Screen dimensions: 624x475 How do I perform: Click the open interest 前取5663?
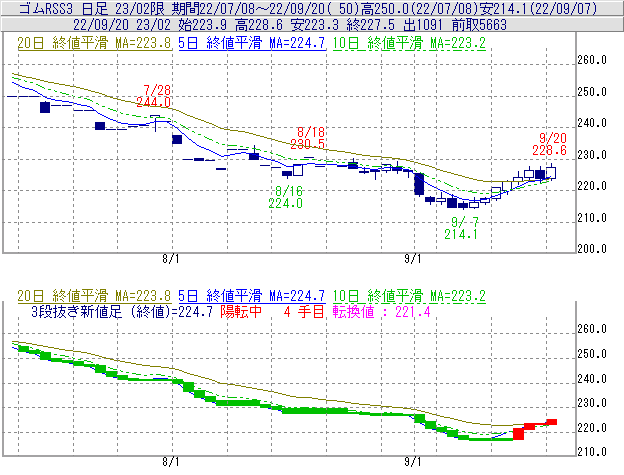pos(480,25)
